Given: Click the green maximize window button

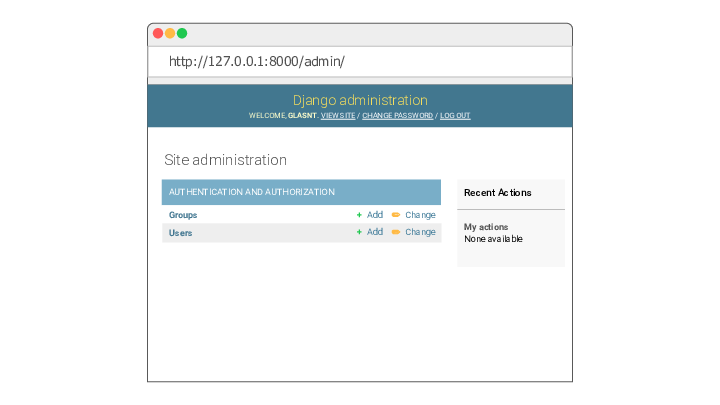Looking at the screenshot, I should tap(182, 34).
